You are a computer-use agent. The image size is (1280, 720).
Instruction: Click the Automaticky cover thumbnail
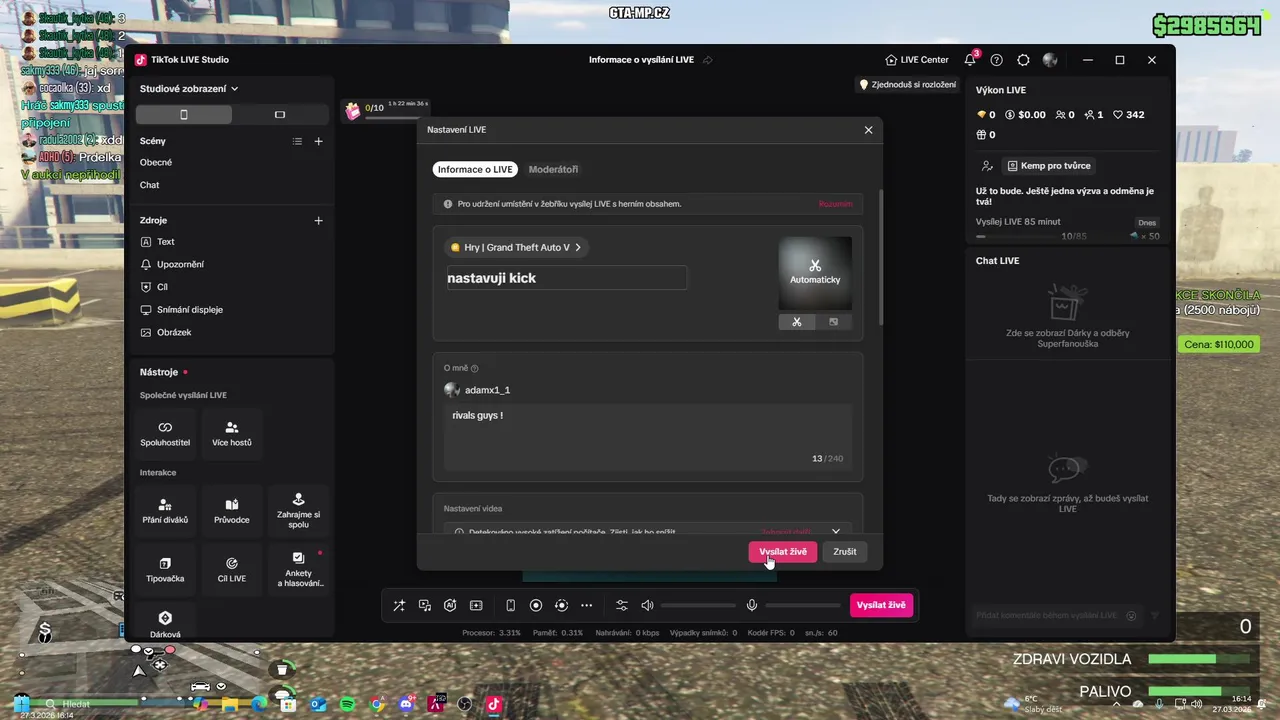coord(815,273)
